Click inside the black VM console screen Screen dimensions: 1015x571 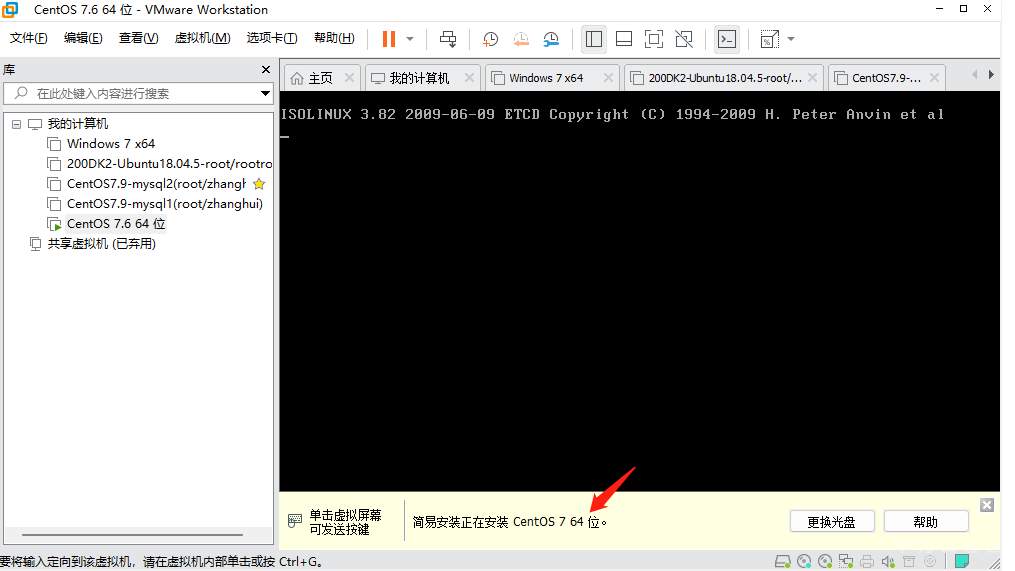point(640,291)
